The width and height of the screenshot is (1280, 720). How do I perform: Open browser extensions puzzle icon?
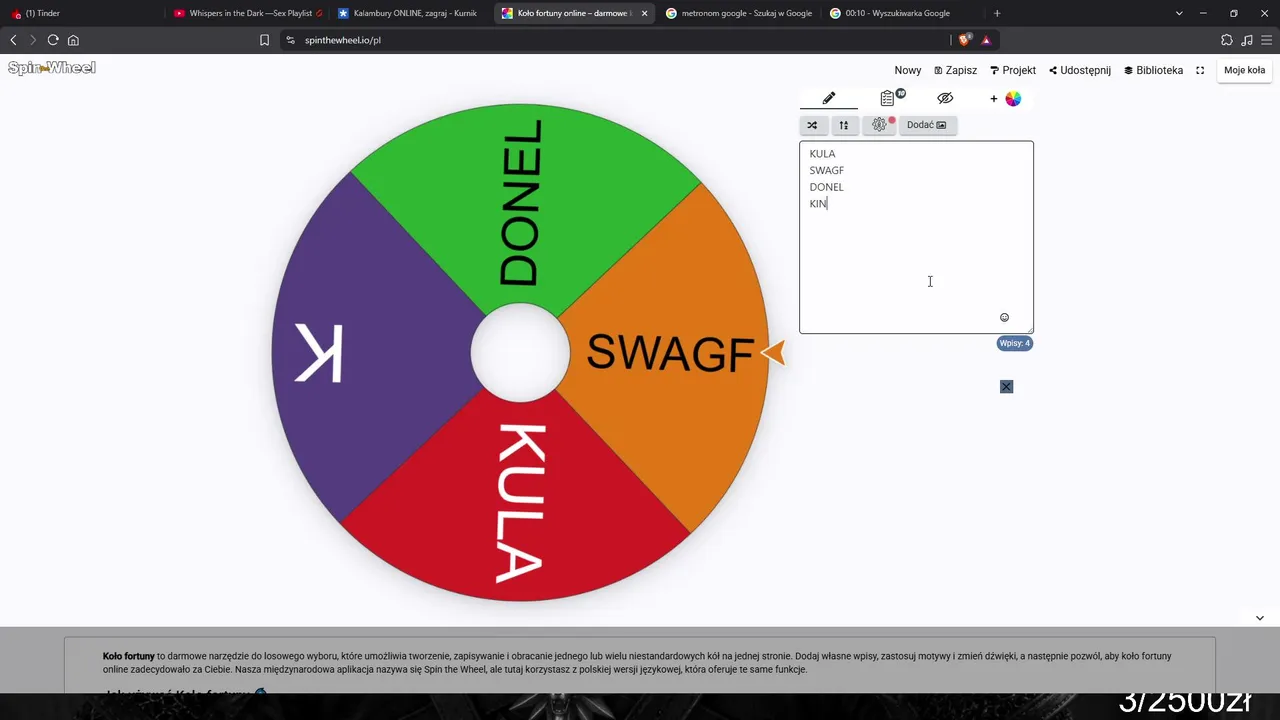coord(1227,40)
